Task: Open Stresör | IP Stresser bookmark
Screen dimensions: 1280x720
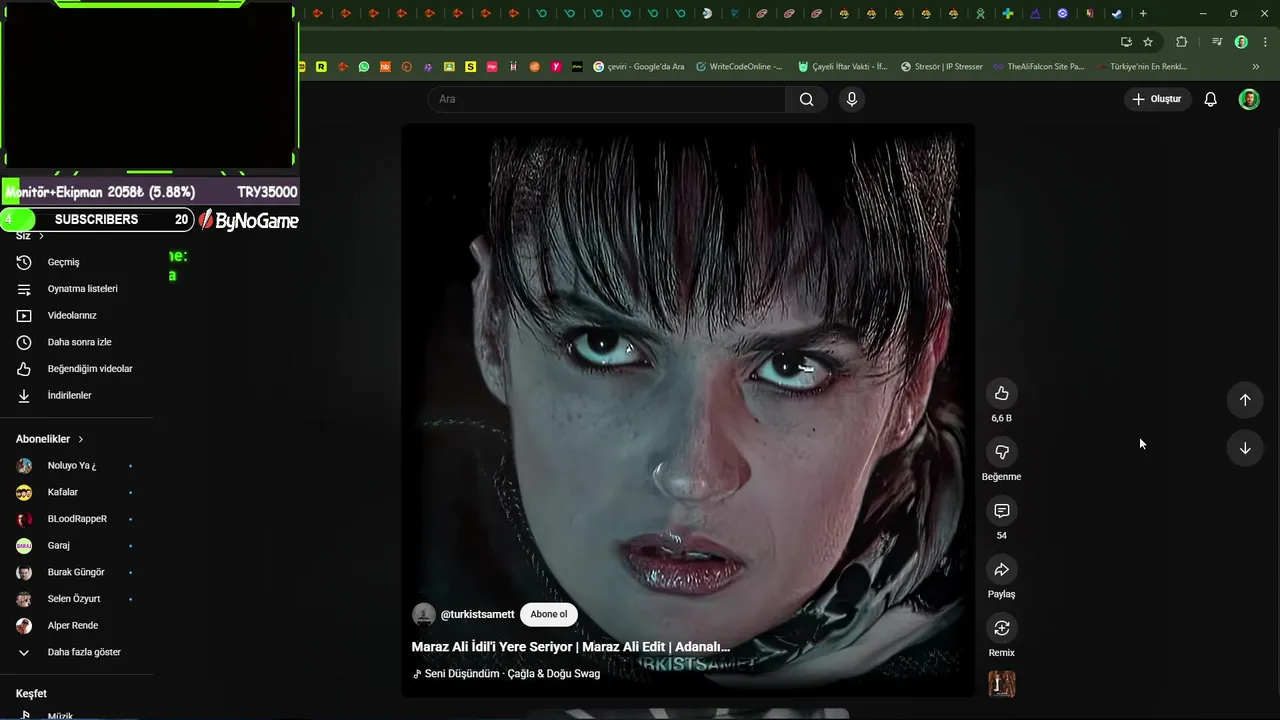Action: coord(941,67)
